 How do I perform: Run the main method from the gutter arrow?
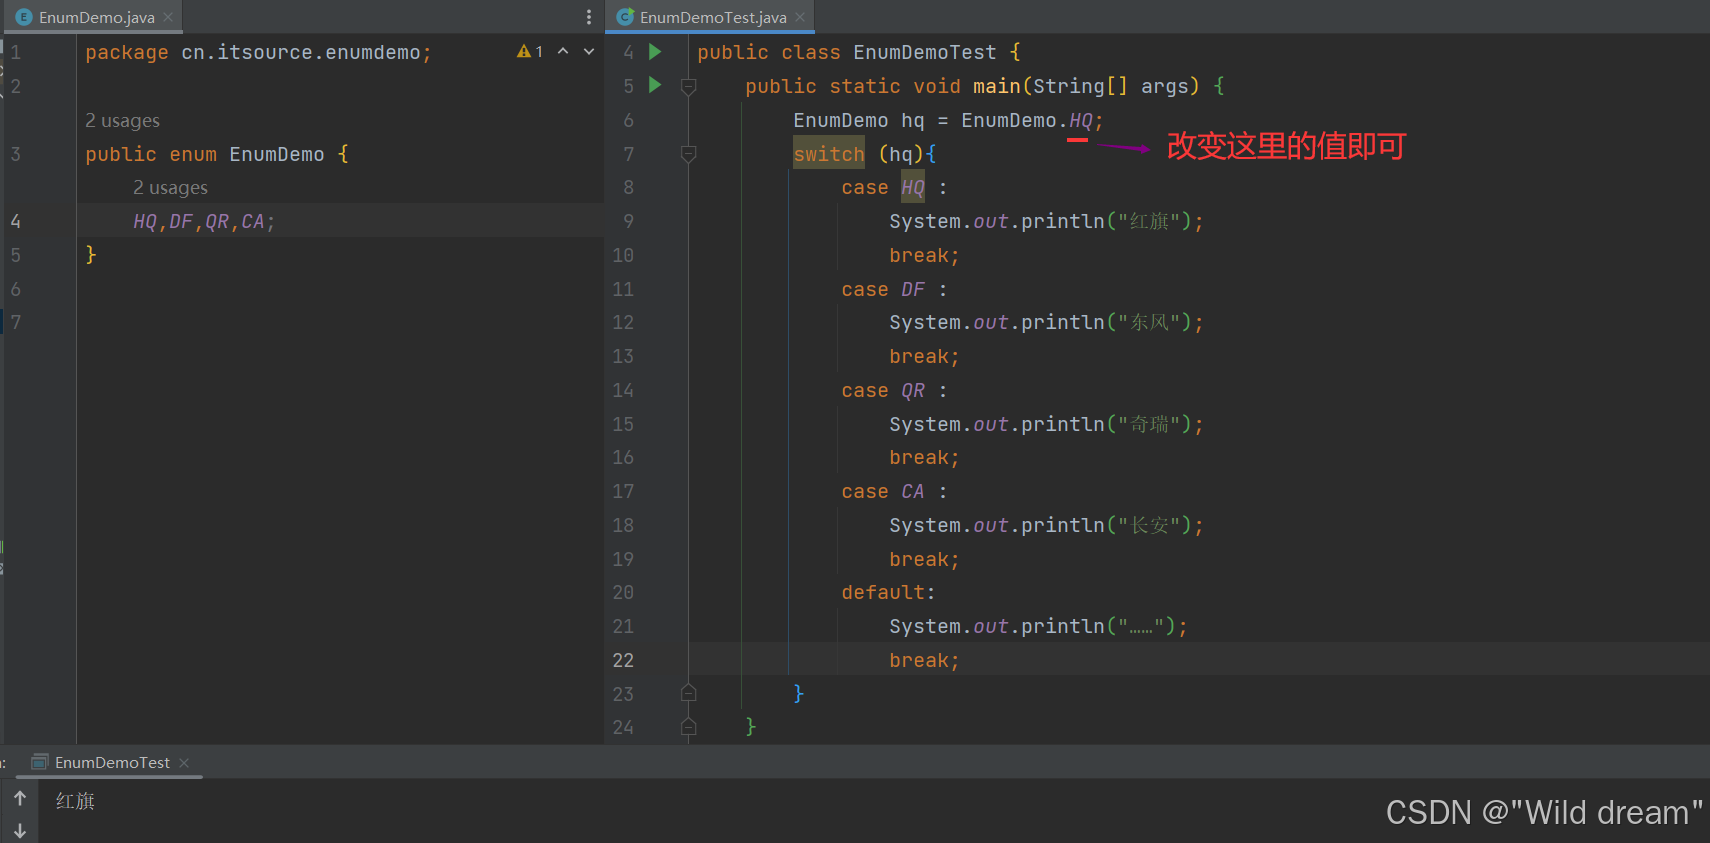pyautogui.click(x=655, y=85)
